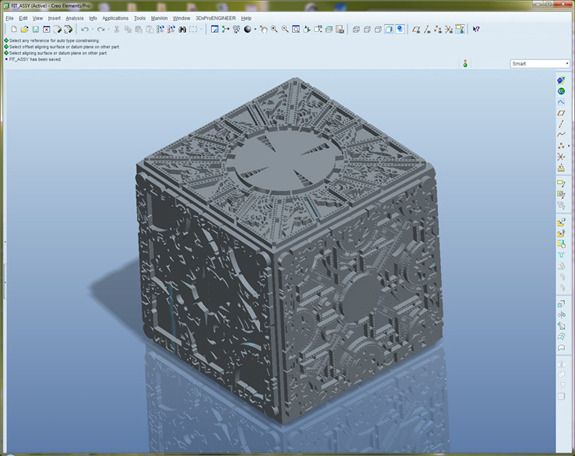Click the green globe icon in right toolbar
The width and height of the screenshot is (575, 456).
(561, 91)
